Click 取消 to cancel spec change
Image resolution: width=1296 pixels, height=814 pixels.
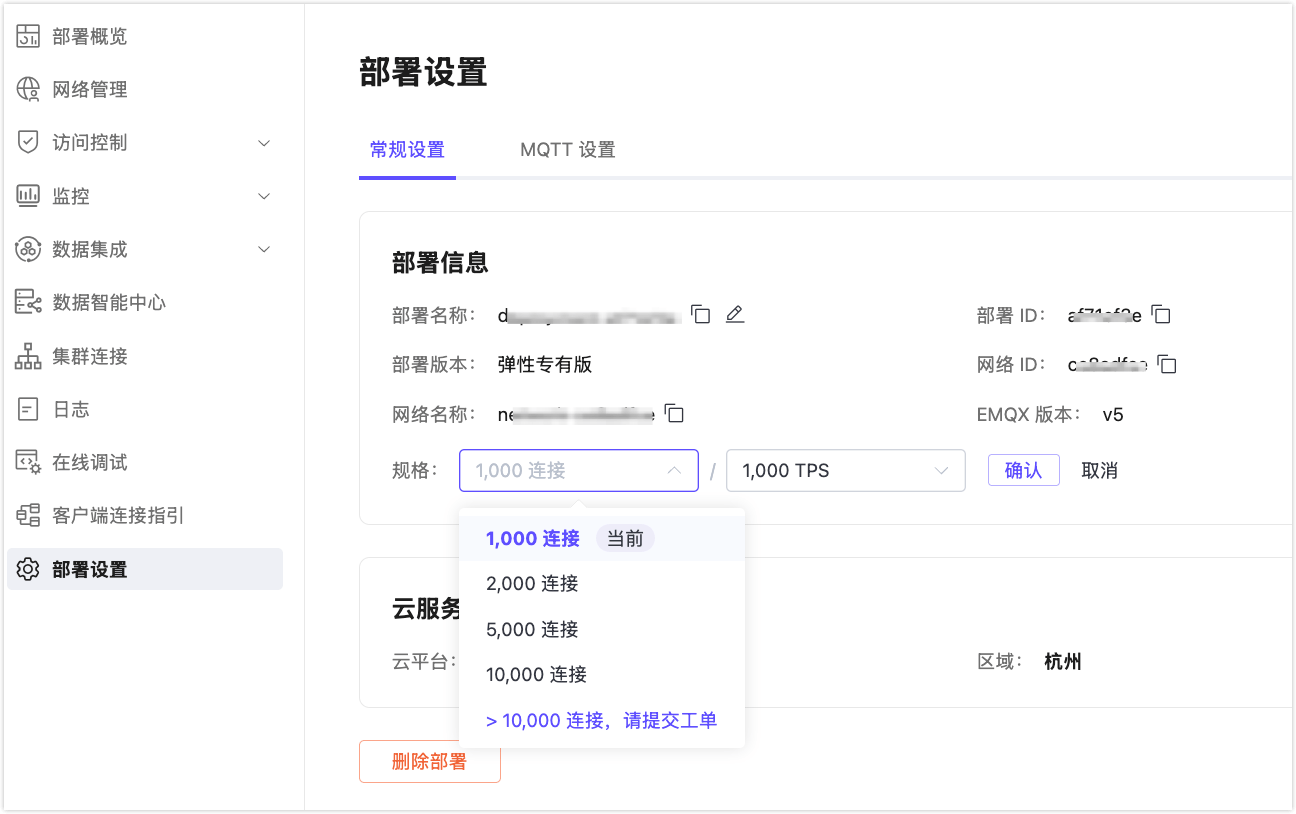(x=1099, y=470)
